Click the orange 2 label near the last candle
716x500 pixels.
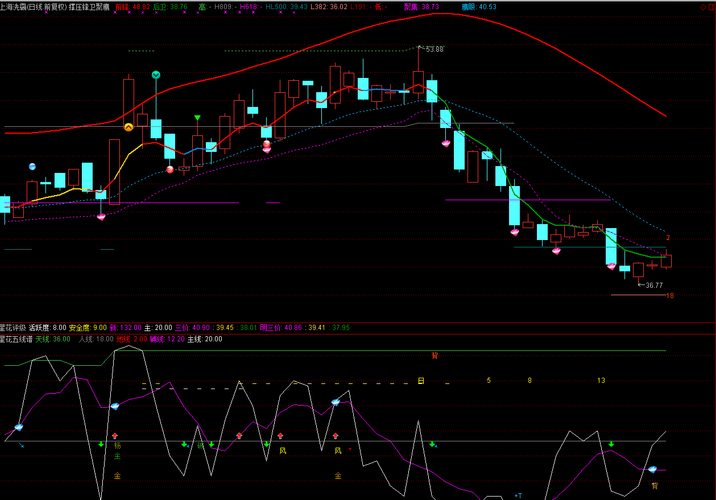pyautogui.click(x=668, y=237)
